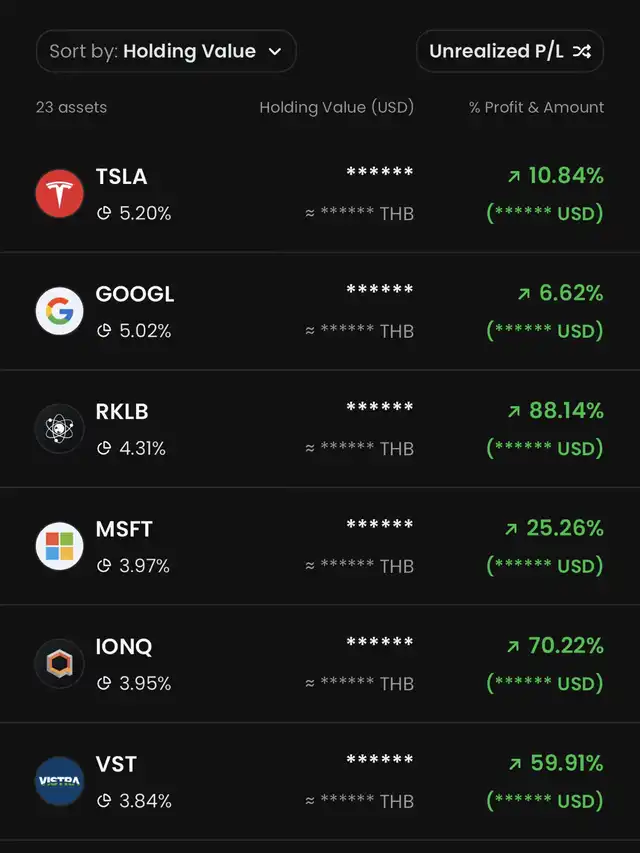
Task: Click the Rocket Lab RKLB logo
Action: tap(60, 429)
